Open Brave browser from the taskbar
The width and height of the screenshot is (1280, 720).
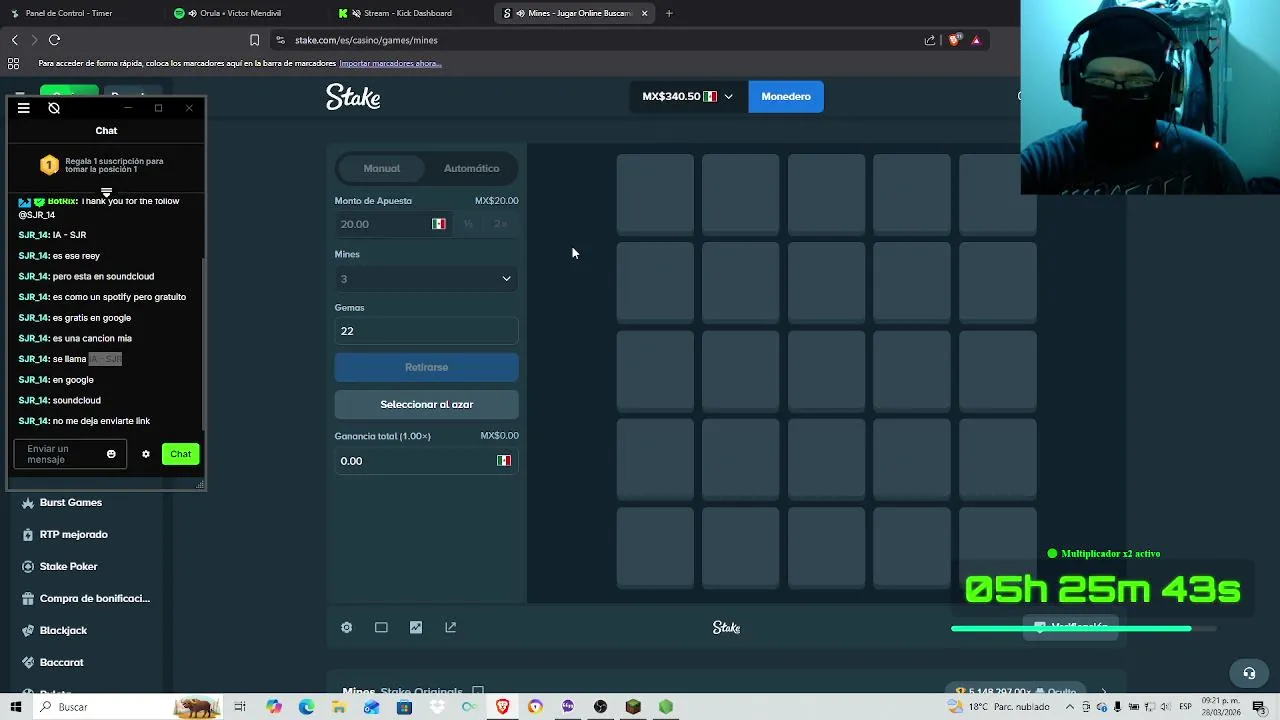[502, 707]
